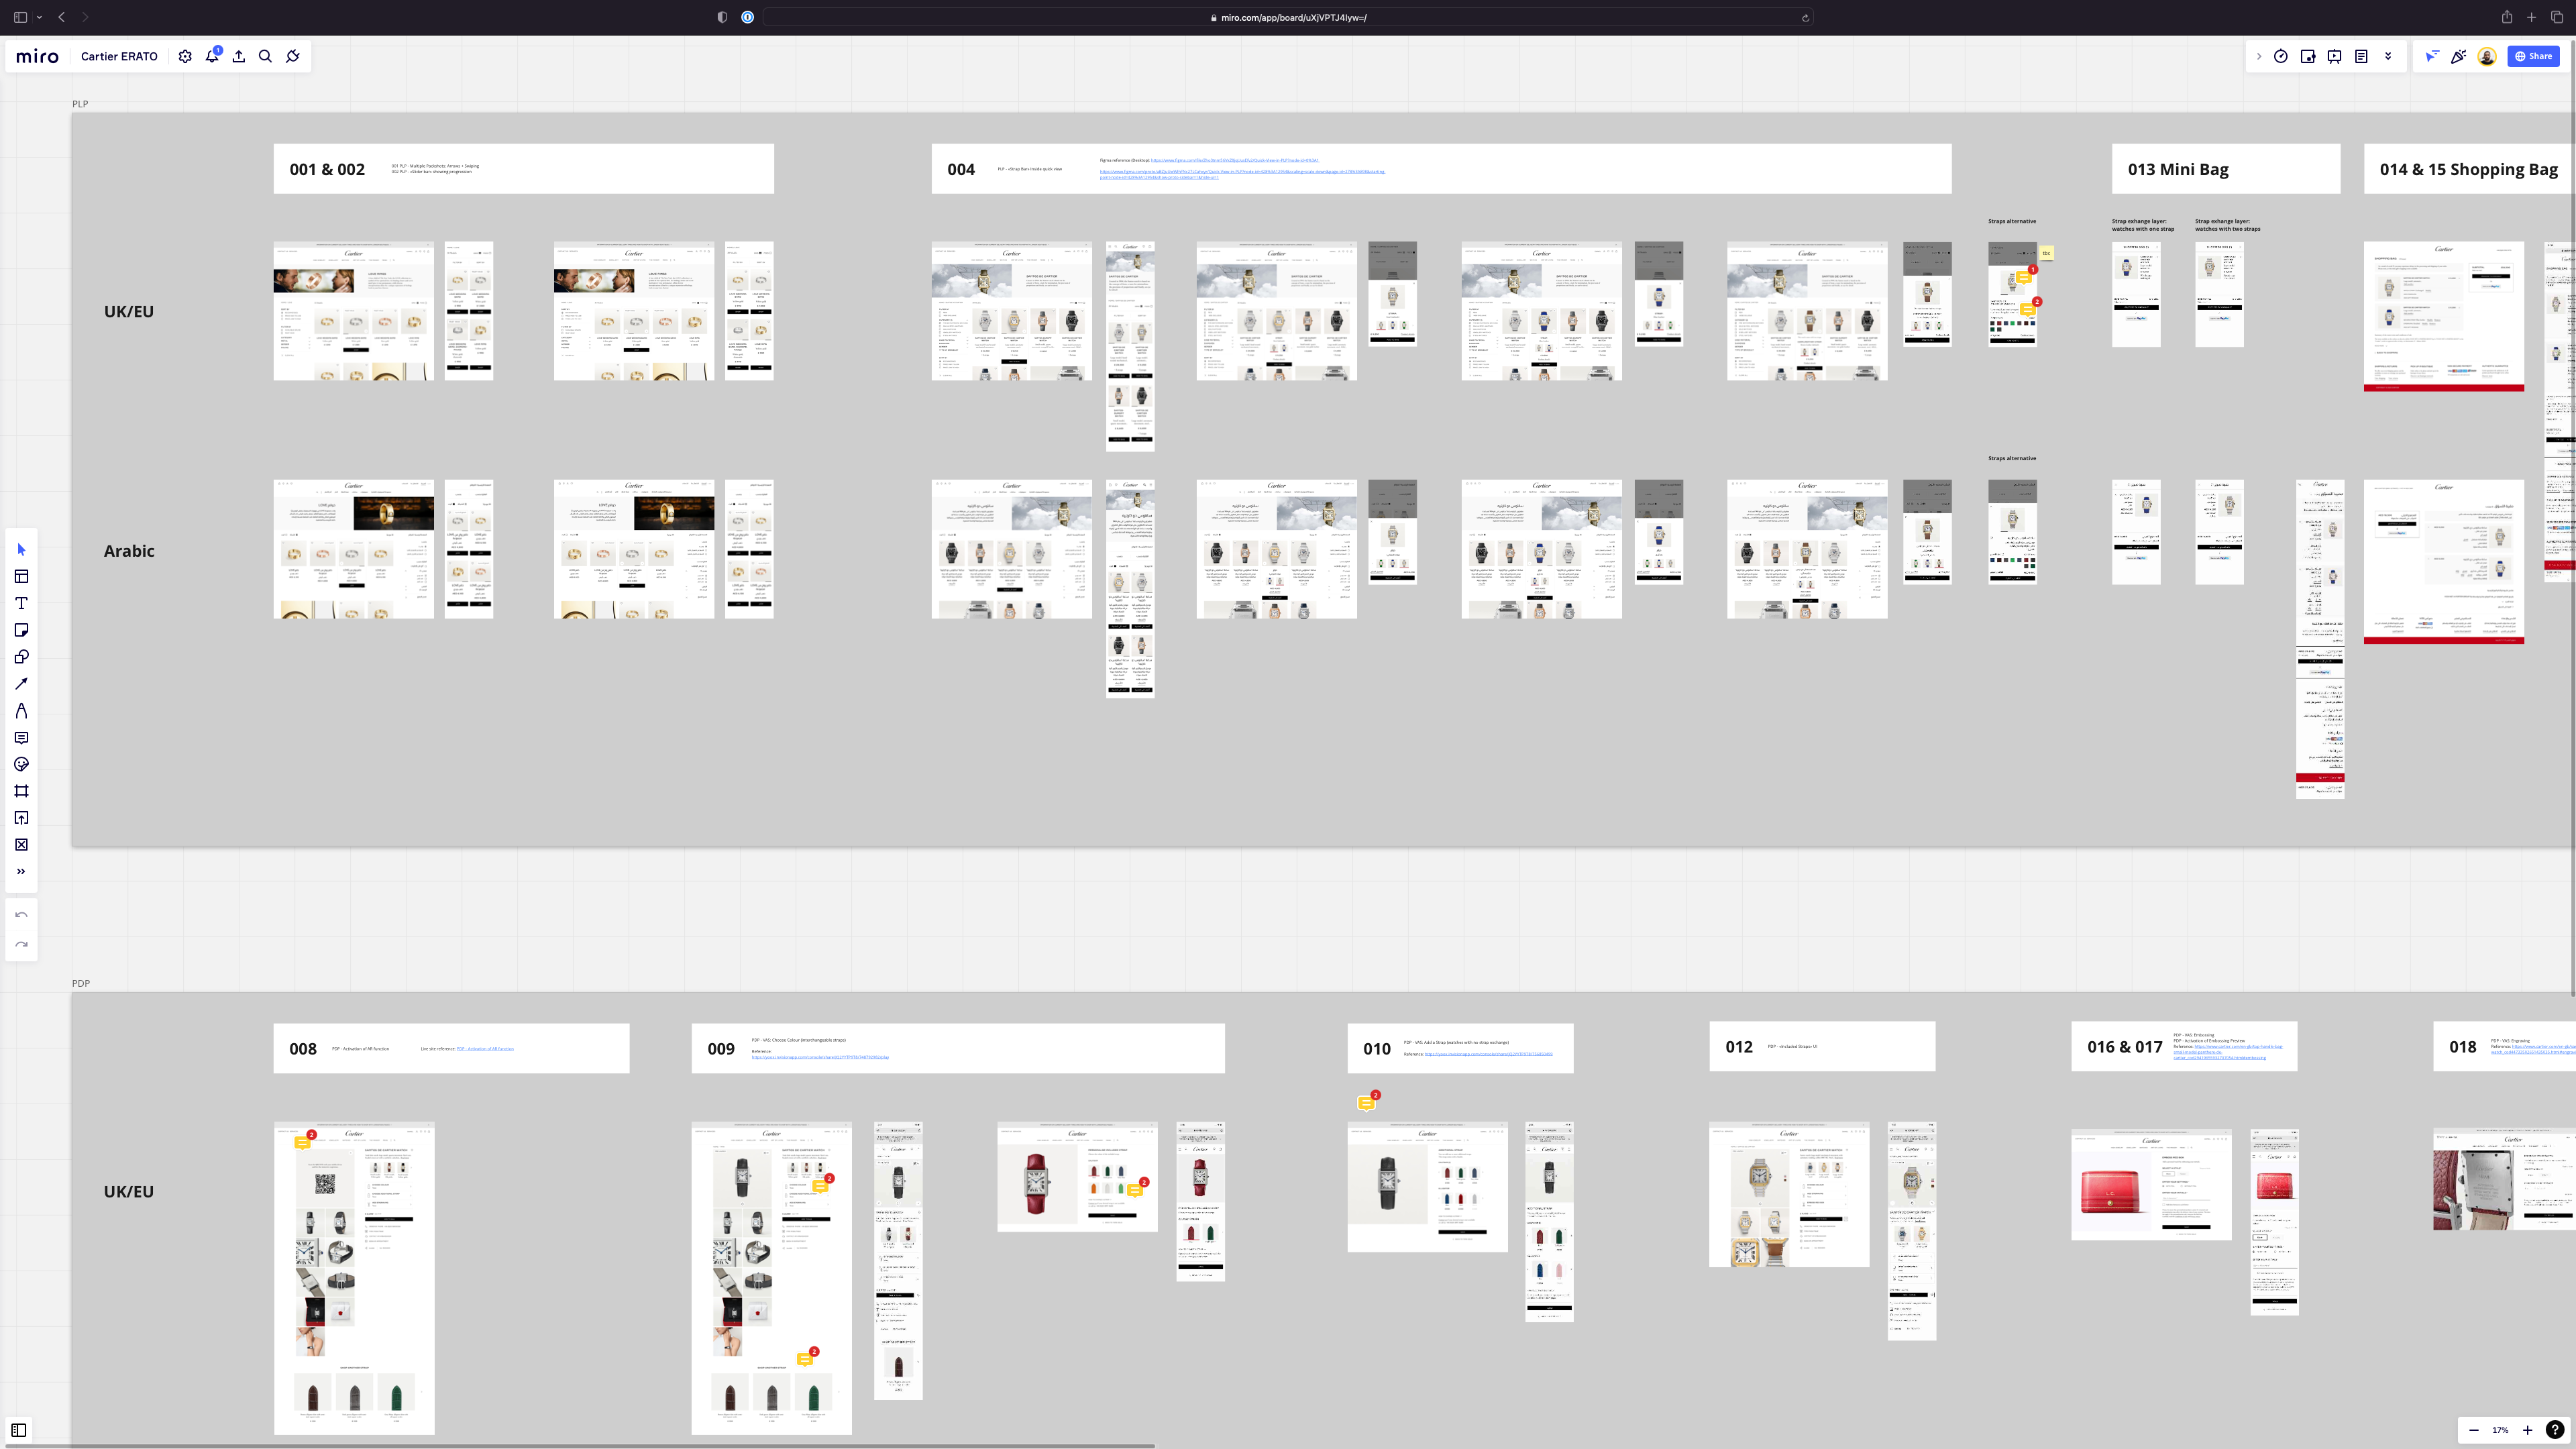Expand more tools in left toolbar
Viewport: 2576px width, 1449px height.
click(x=21, y=872)
